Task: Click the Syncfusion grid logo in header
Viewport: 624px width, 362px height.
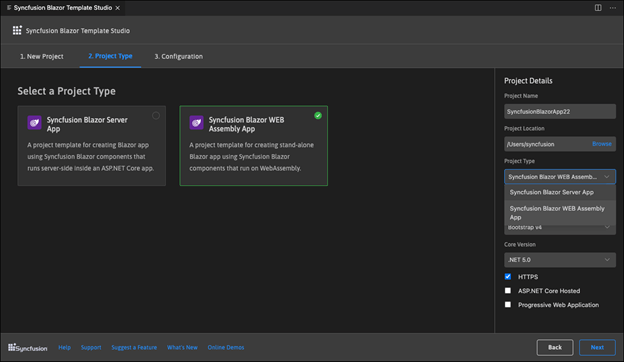Action: coord(17,30)
